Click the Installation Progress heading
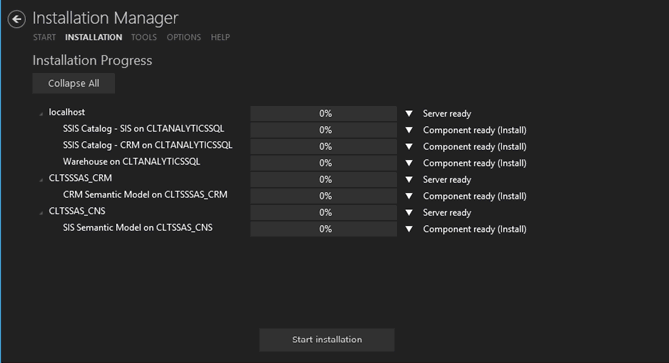The width and height of the screenshot is (669, 363). (x=92, y=61)
